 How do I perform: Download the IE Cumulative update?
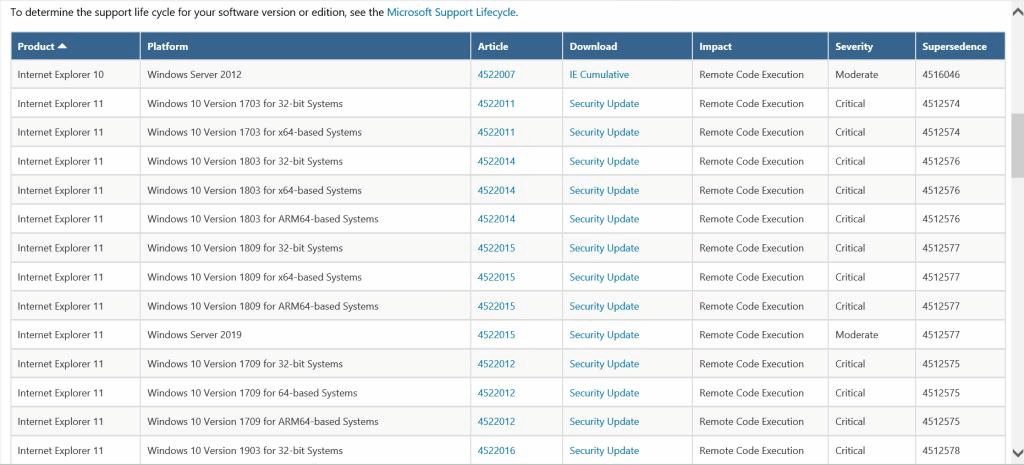coord(599,75)
